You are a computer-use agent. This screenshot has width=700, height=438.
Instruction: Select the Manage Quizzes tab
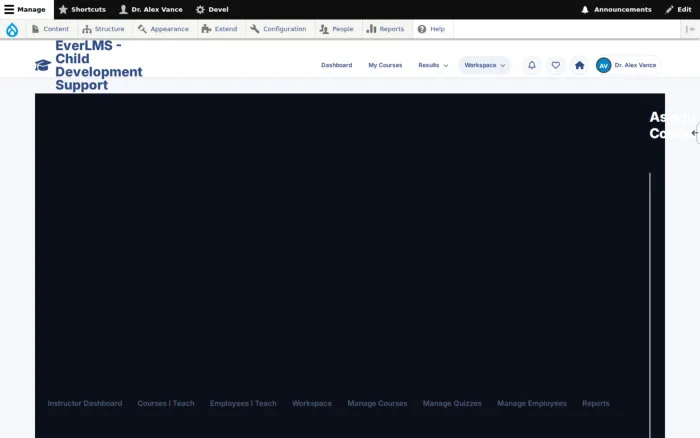tap(452, 403)
